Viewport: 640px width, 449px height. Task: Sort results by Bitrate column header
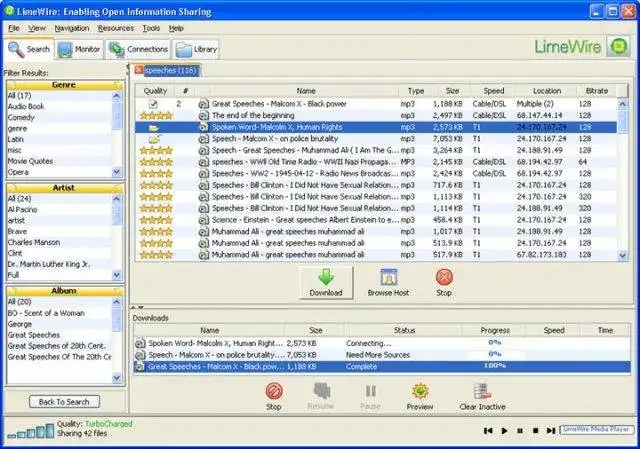(596, 91)
